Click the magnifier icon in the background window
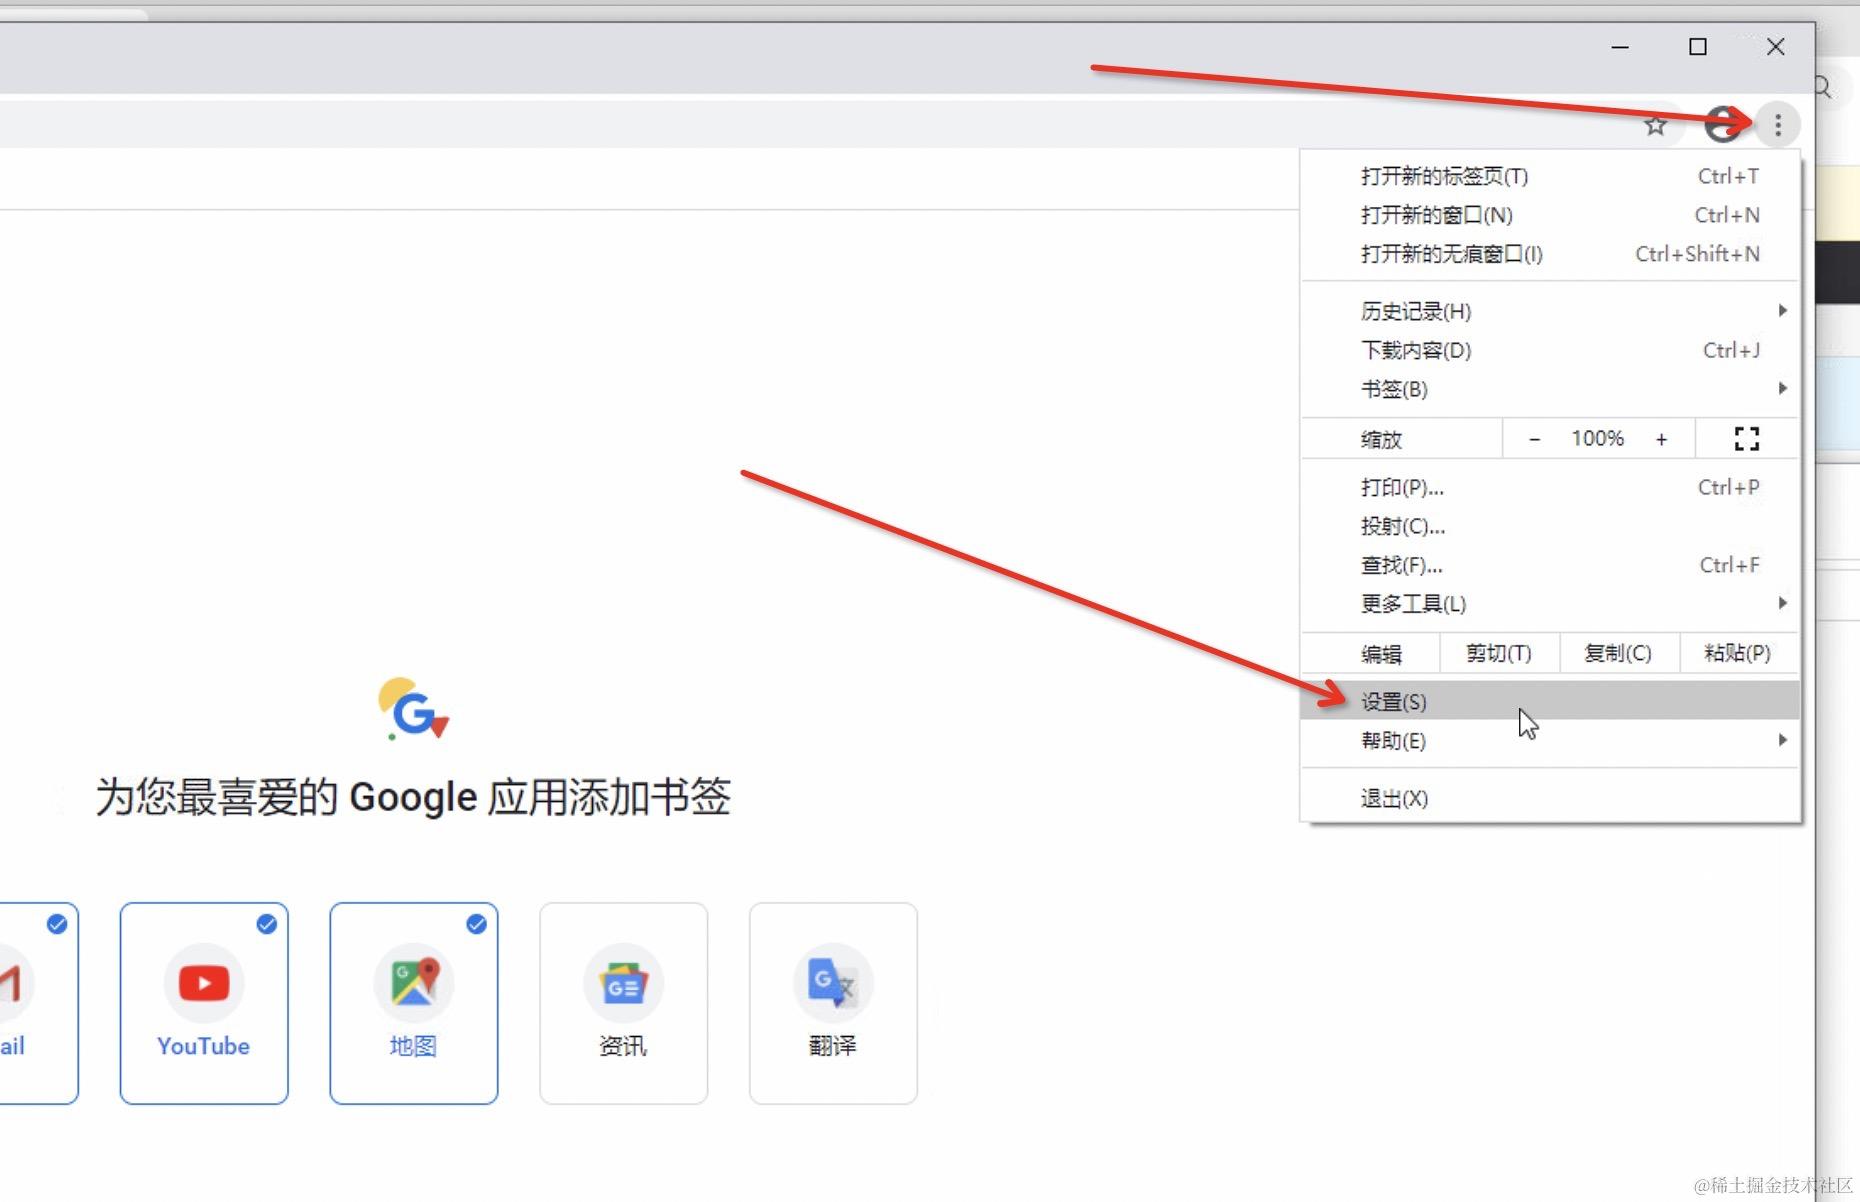This screenshot has height=1202, width=1860. pos(1823,87)
